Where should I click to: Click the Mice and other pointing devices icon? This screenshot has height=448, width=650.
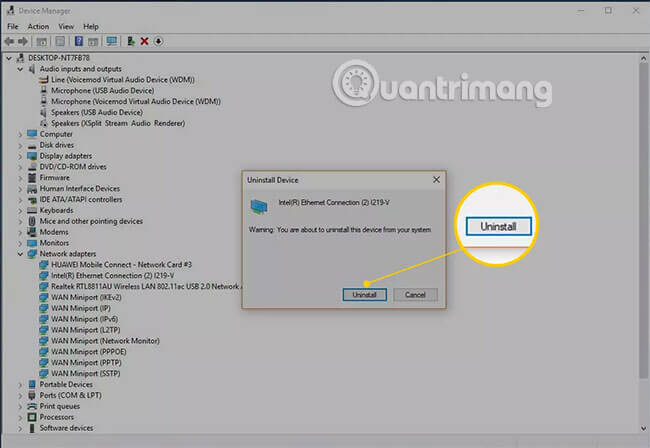[32, 221]
